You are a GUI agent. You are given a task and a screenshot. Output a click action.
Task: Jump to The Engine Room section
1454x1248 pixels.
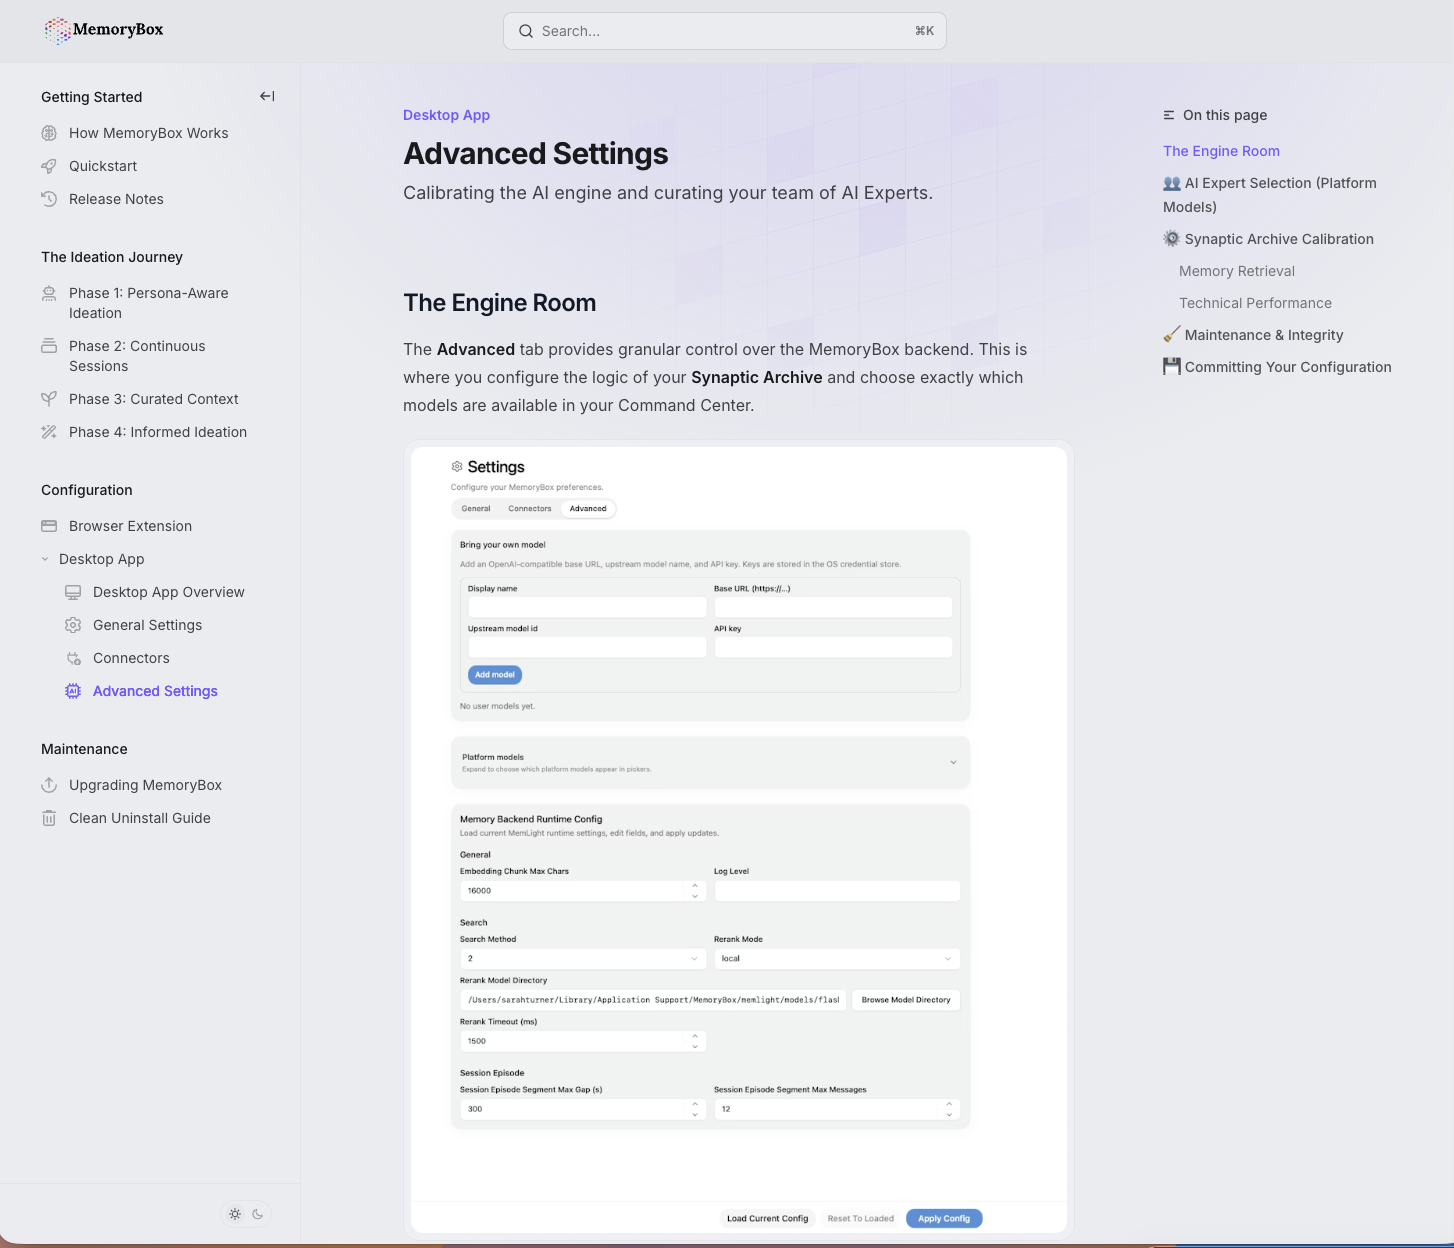pos(1221,151)
